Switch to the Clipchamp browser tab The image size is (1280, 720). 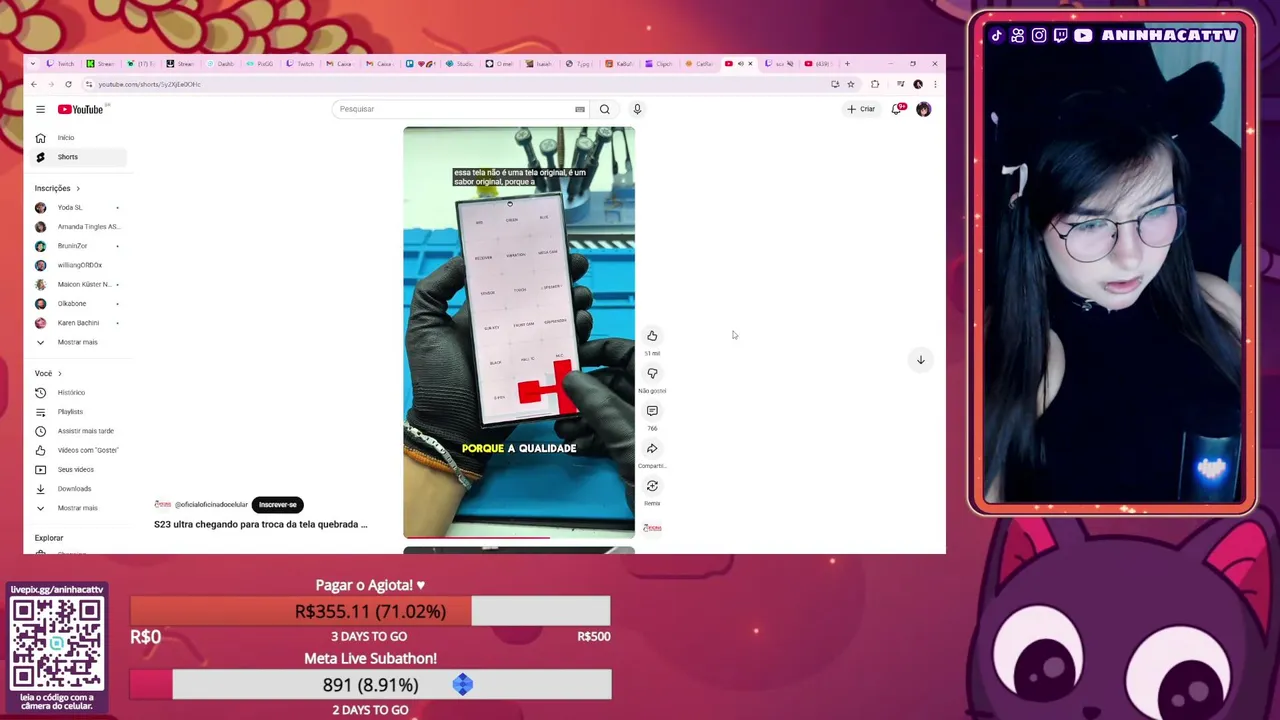pos(659,64)
